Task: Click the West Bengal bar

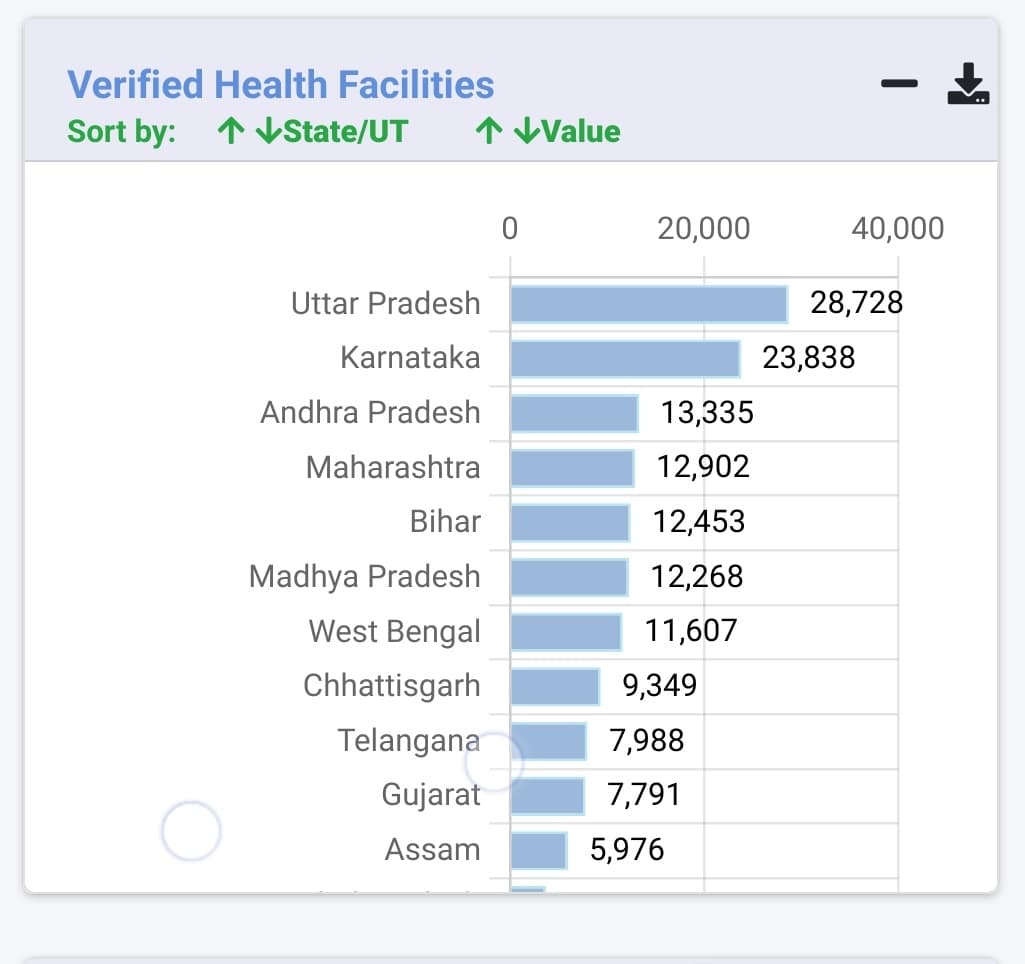Action: click(566, 631)
